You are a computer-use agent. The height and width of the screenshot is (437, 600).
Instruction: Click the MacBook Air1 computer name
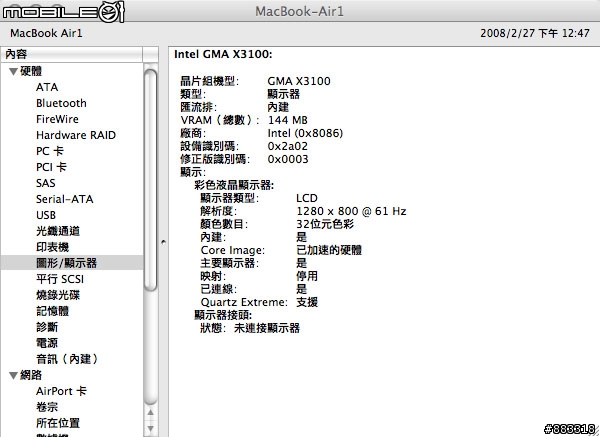pyautogui.click(x=46, y=33)
